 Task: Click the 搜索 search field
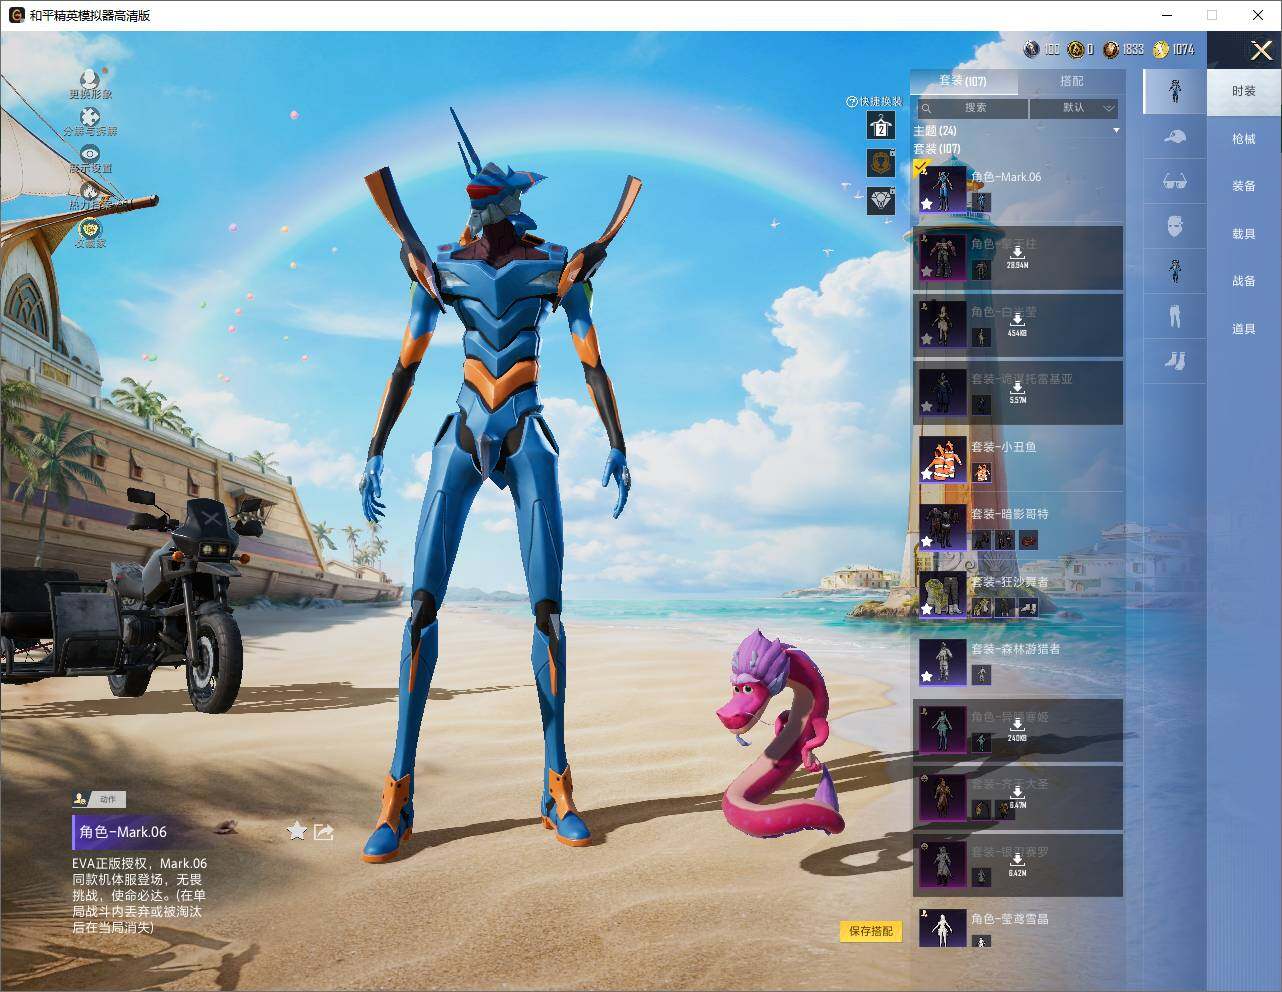click(x=970, y=108)
